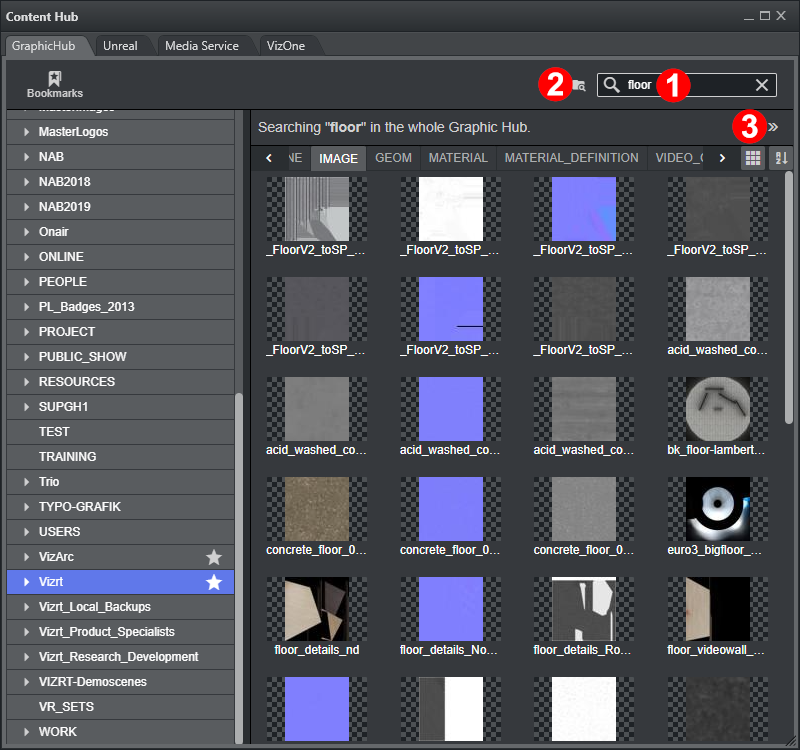Viewport: 800px width, 750px height.
Task: Expand the MasterLogos folder
Action: 27,132
